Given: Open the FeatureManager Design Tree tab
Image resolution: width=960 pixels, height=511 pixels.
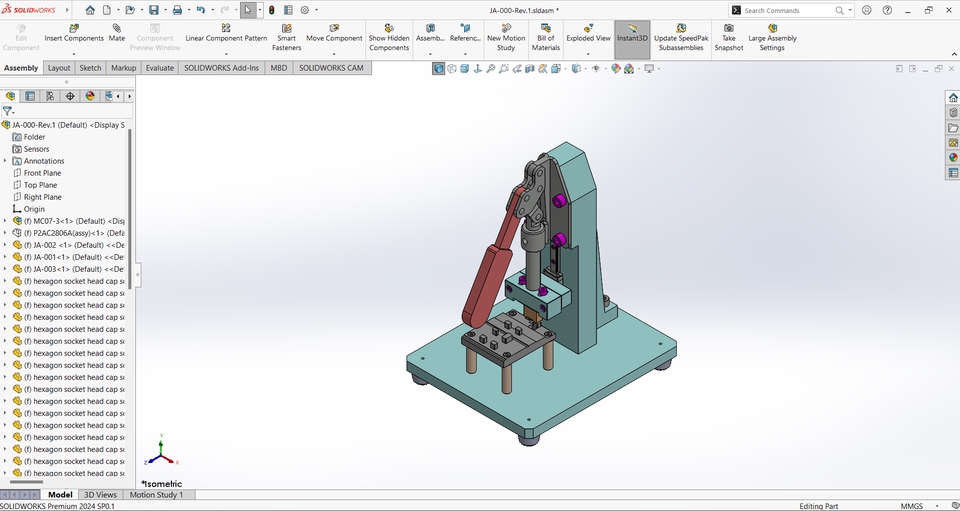Looking at the screenshot, I should [x=10, y=96].
